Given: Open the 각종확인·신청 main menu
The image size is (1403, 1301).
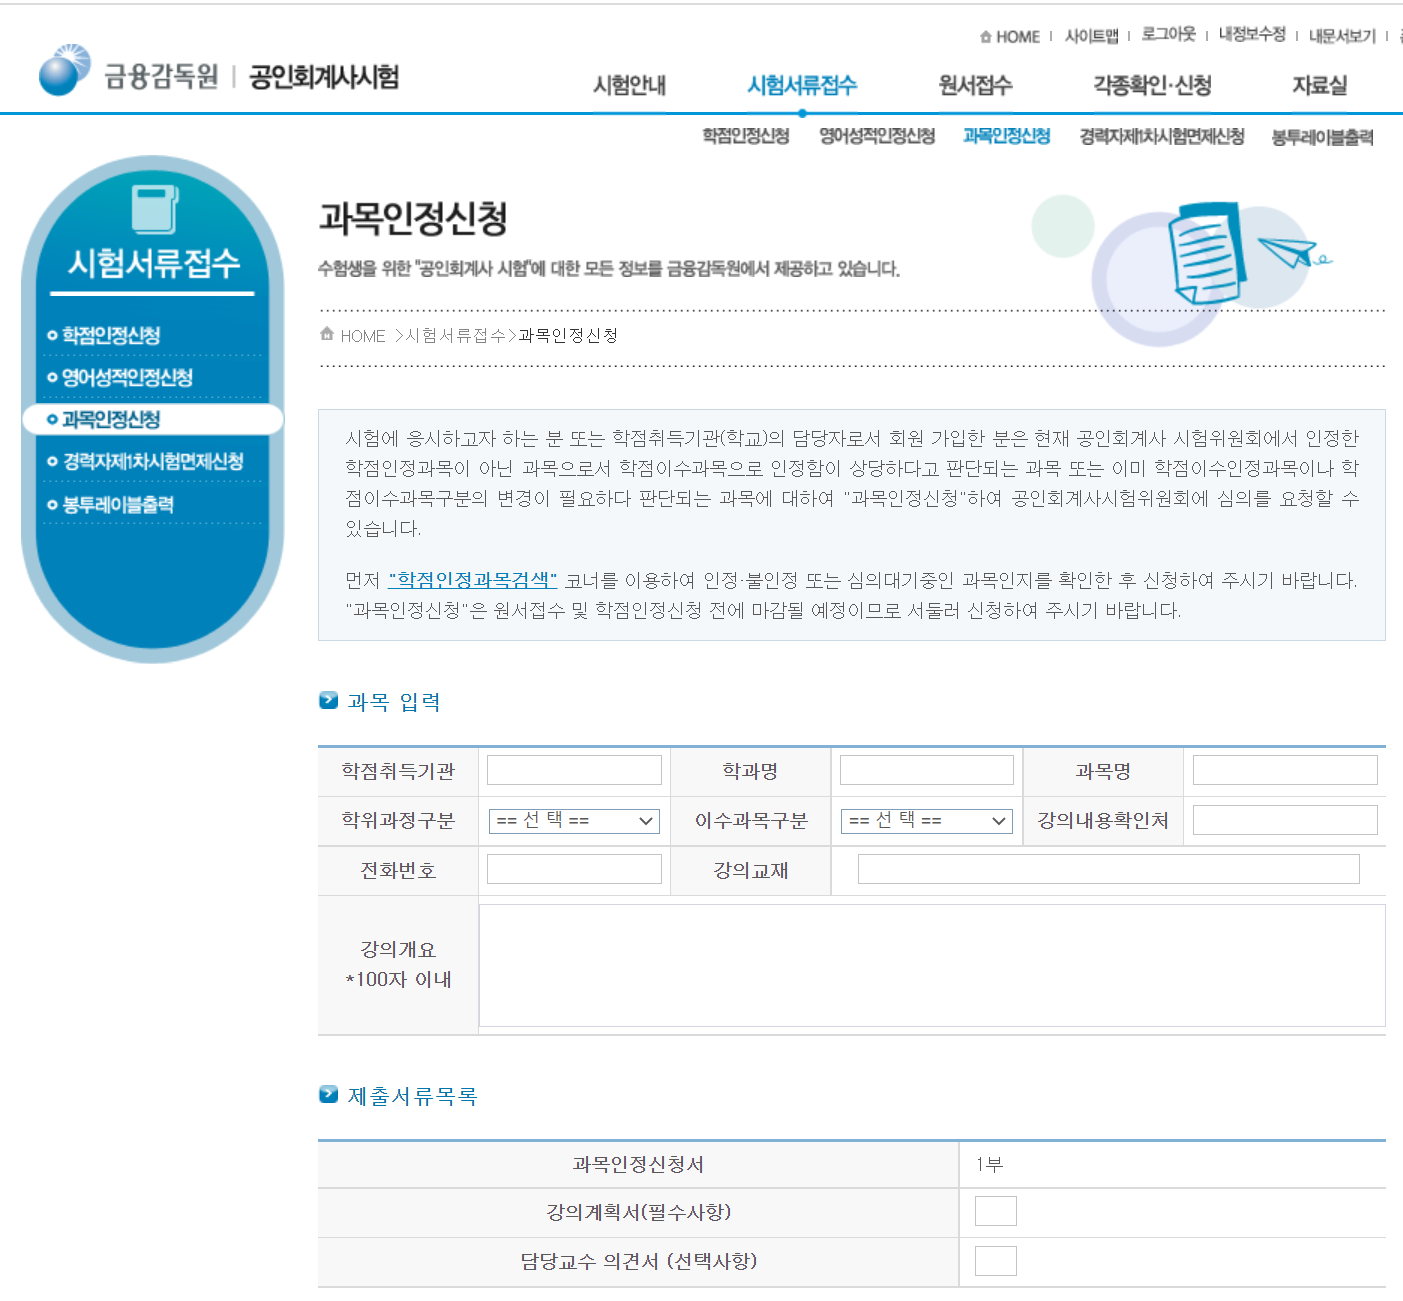Looking at the screenshot, I should (1152, 86).
